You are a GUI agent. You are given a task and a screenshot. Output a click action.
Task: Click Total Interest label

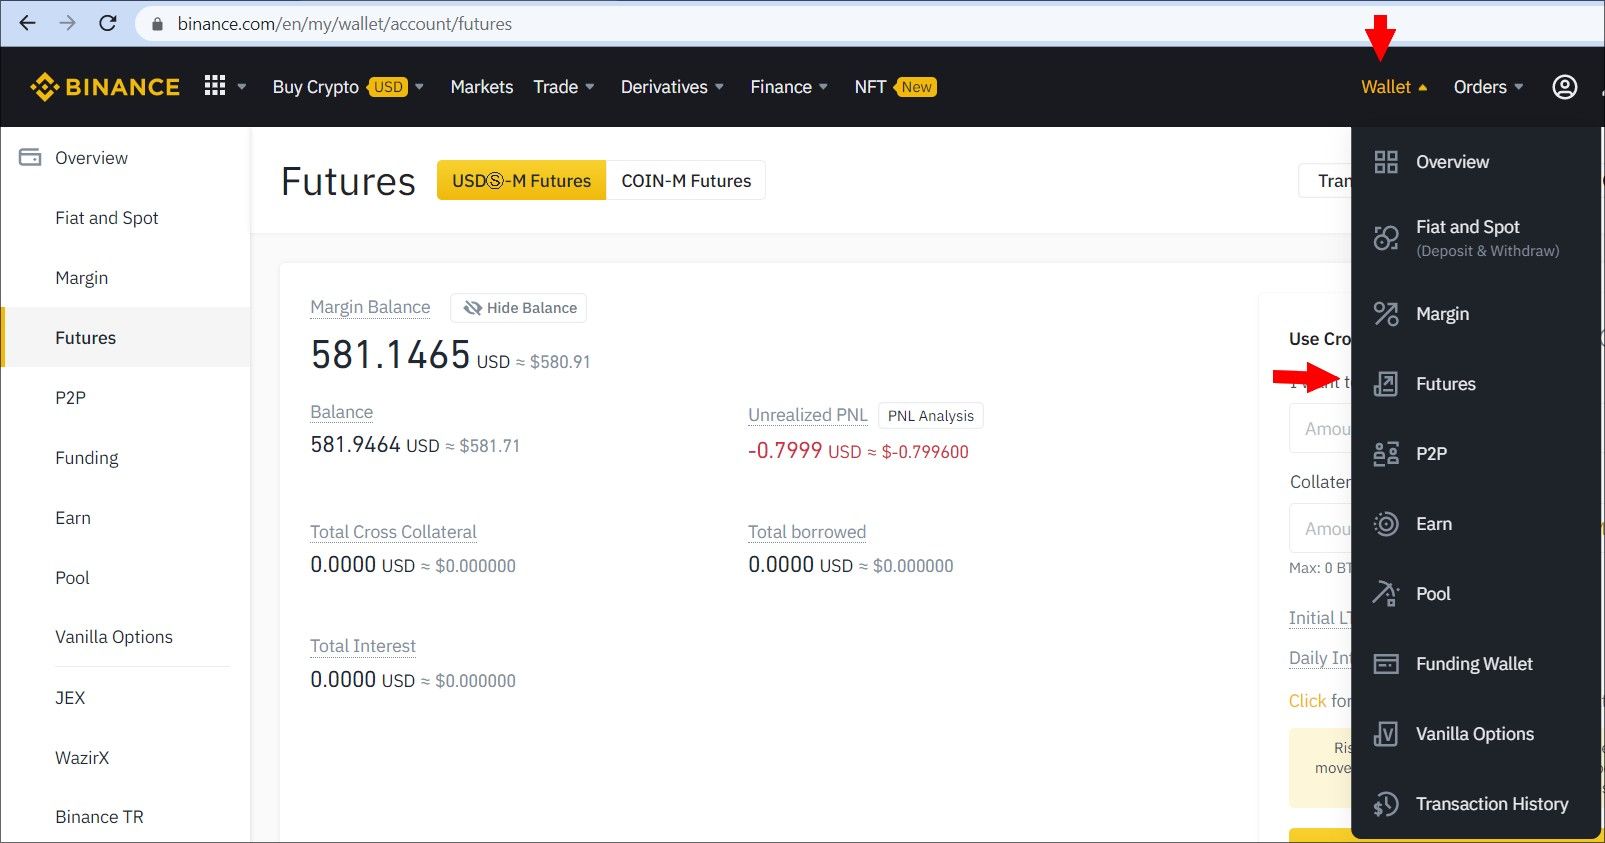click(x=363, y=646)
